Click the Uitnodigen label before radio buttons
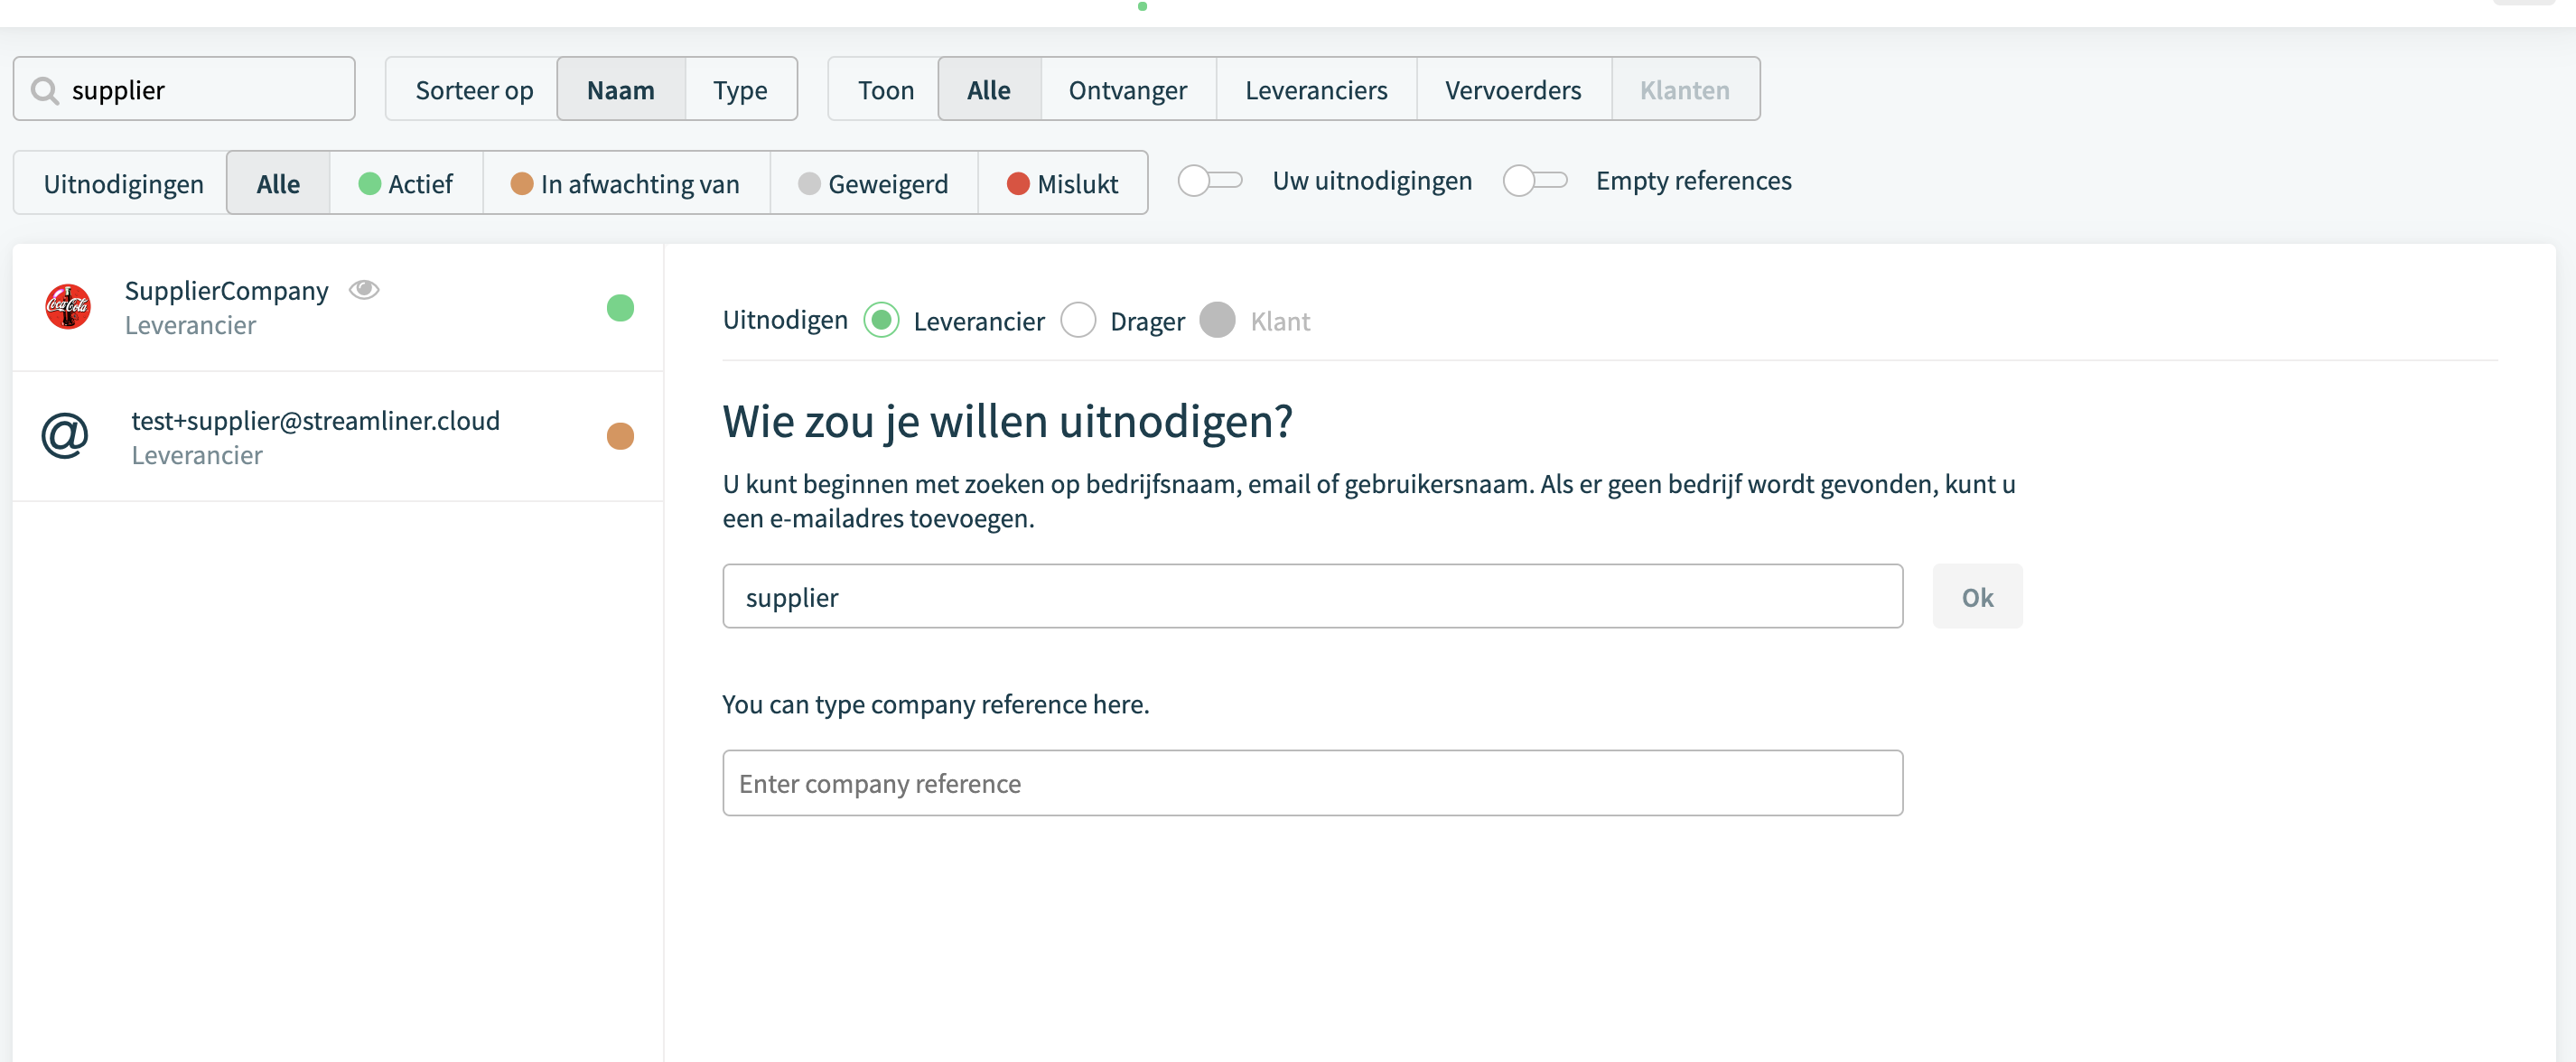Viewport: 2576px width, 1062px height. click(785, 320)
